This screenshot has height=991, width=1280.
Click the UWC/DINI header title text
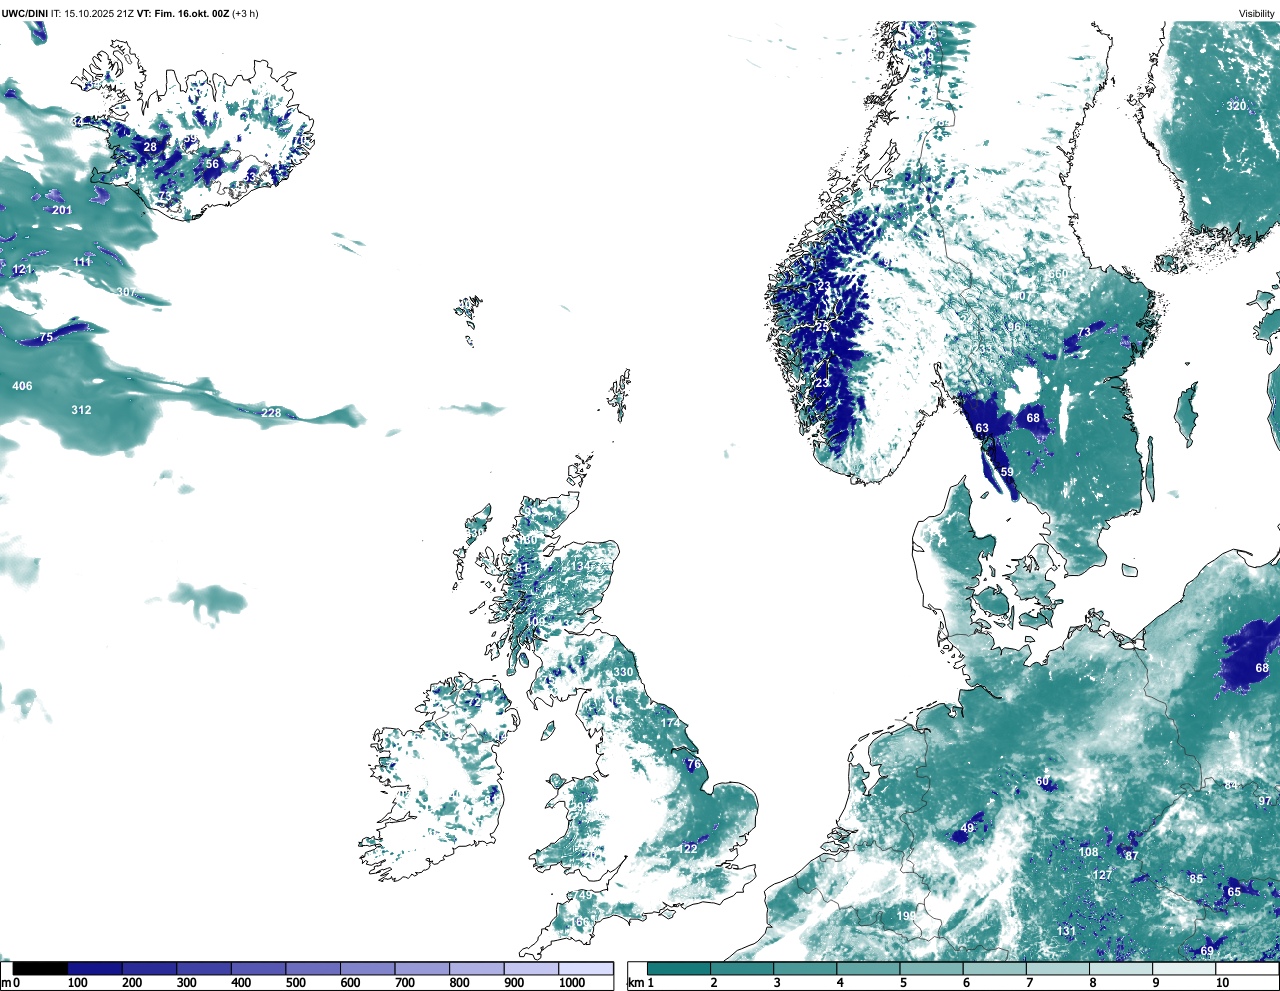pyautogui.click(x=25, y=14)
